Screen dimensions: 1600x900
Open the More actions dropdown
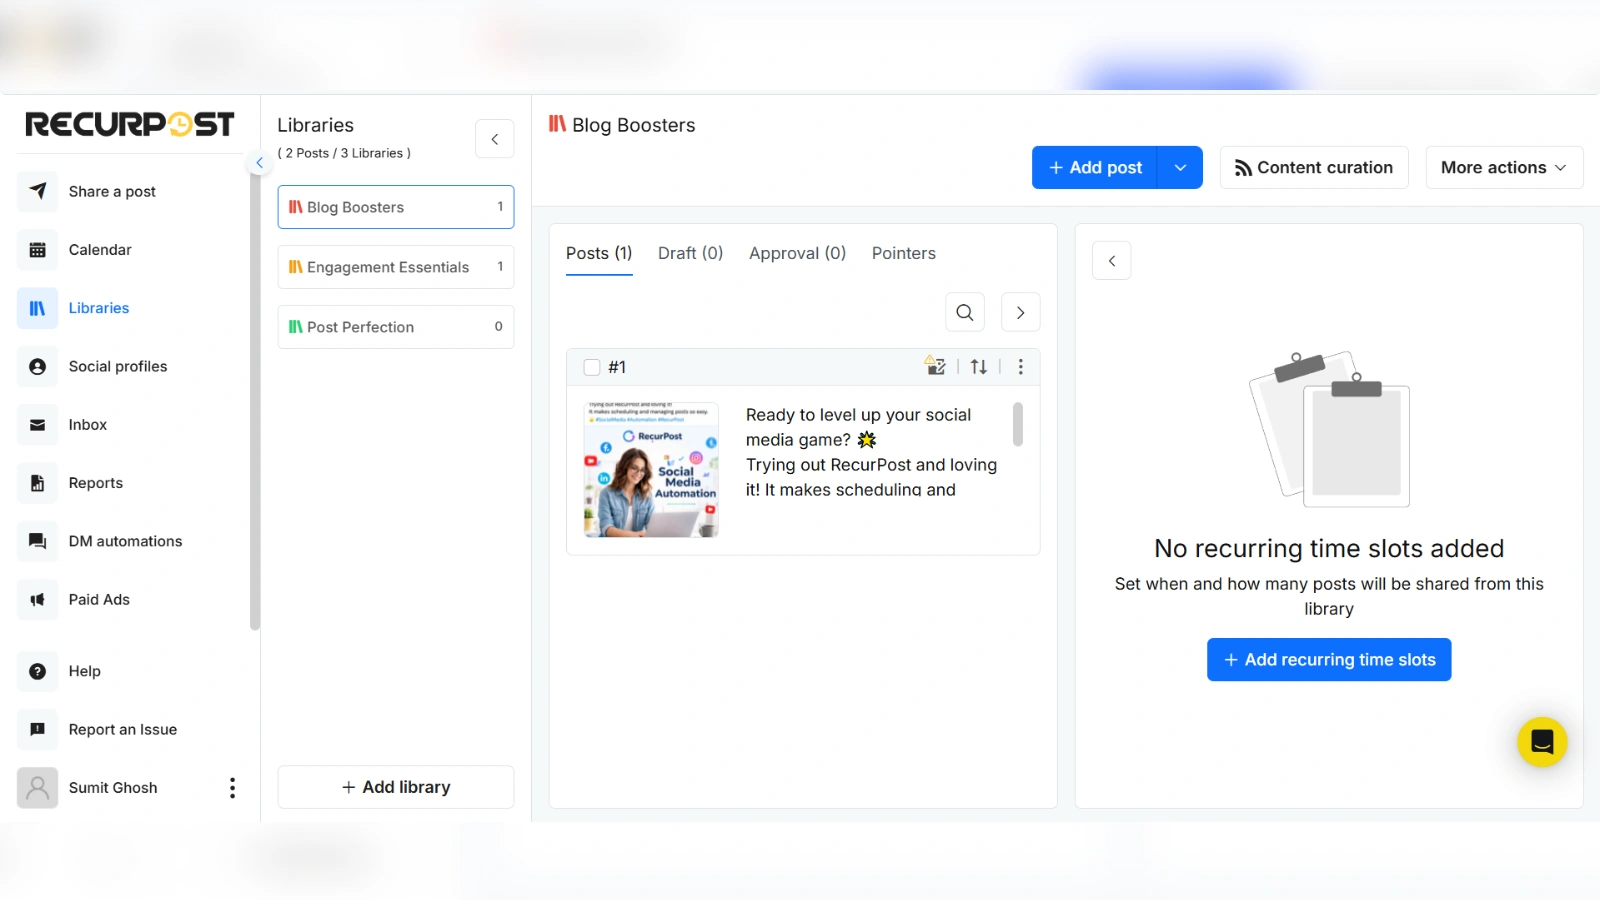1503,167
